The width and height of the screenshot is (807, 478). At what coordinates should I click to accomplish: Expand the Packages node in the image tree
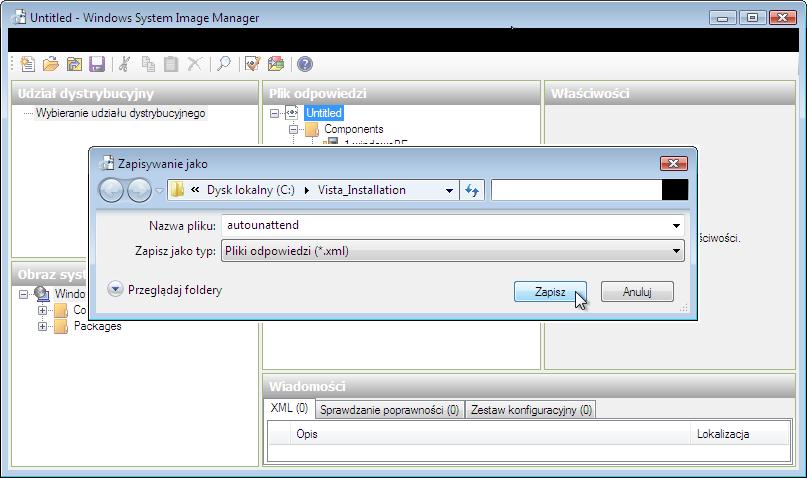point(43,326)
